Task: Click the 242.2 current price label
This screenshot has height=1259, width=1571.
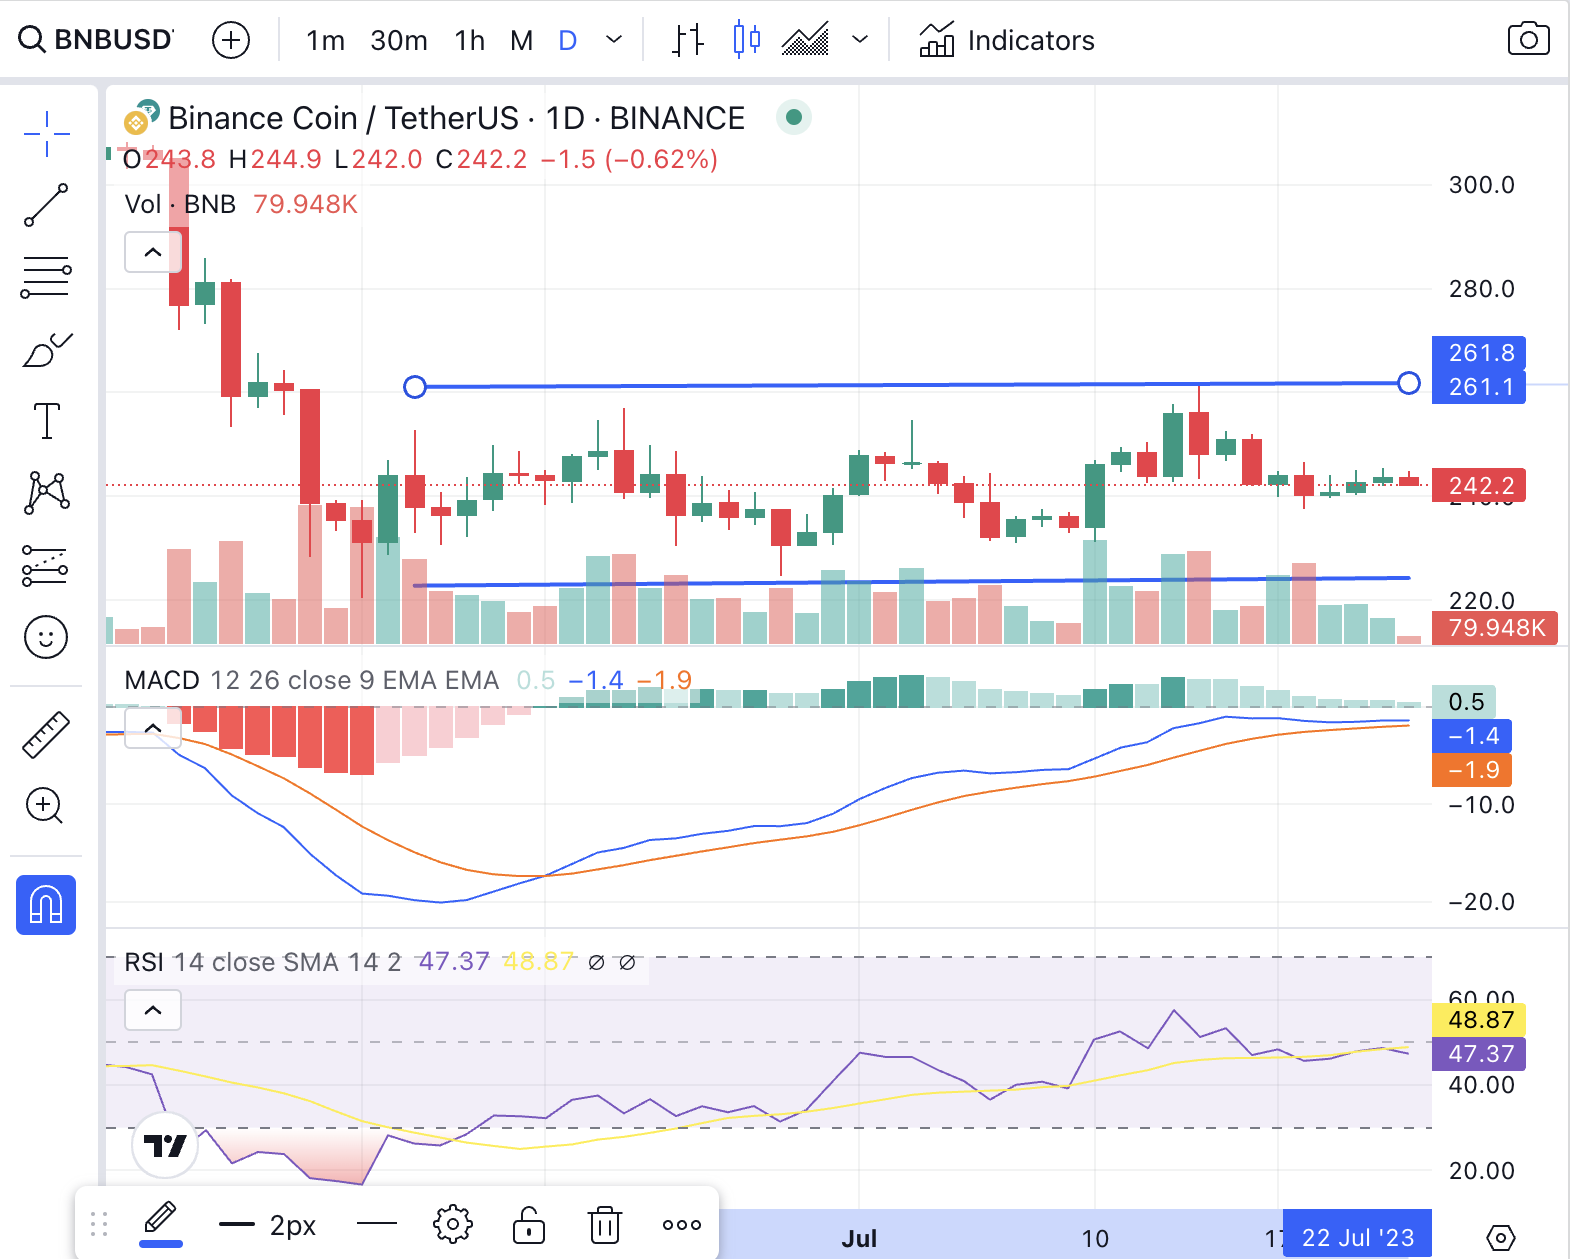Action: pyautogui.click(x=1481, y=486)
